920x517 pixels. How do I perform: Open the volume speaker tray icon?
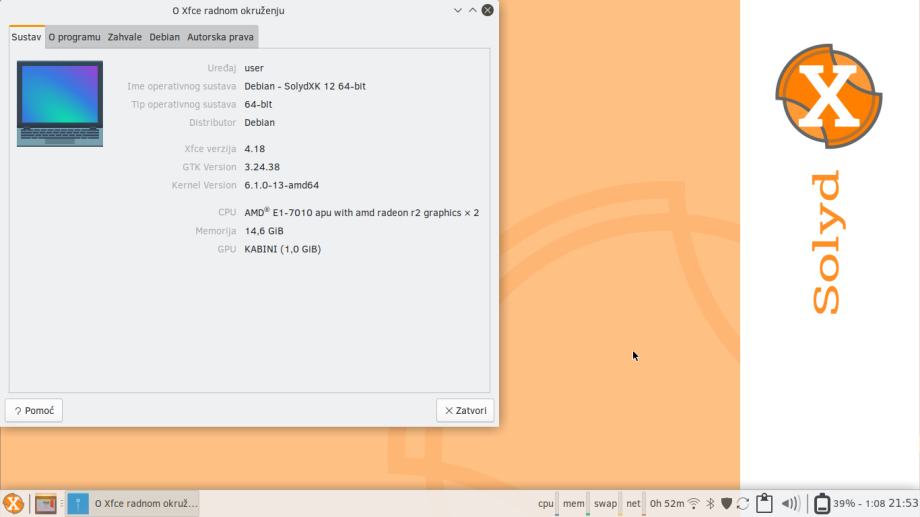pyautogui.click(x=791, y=504)
